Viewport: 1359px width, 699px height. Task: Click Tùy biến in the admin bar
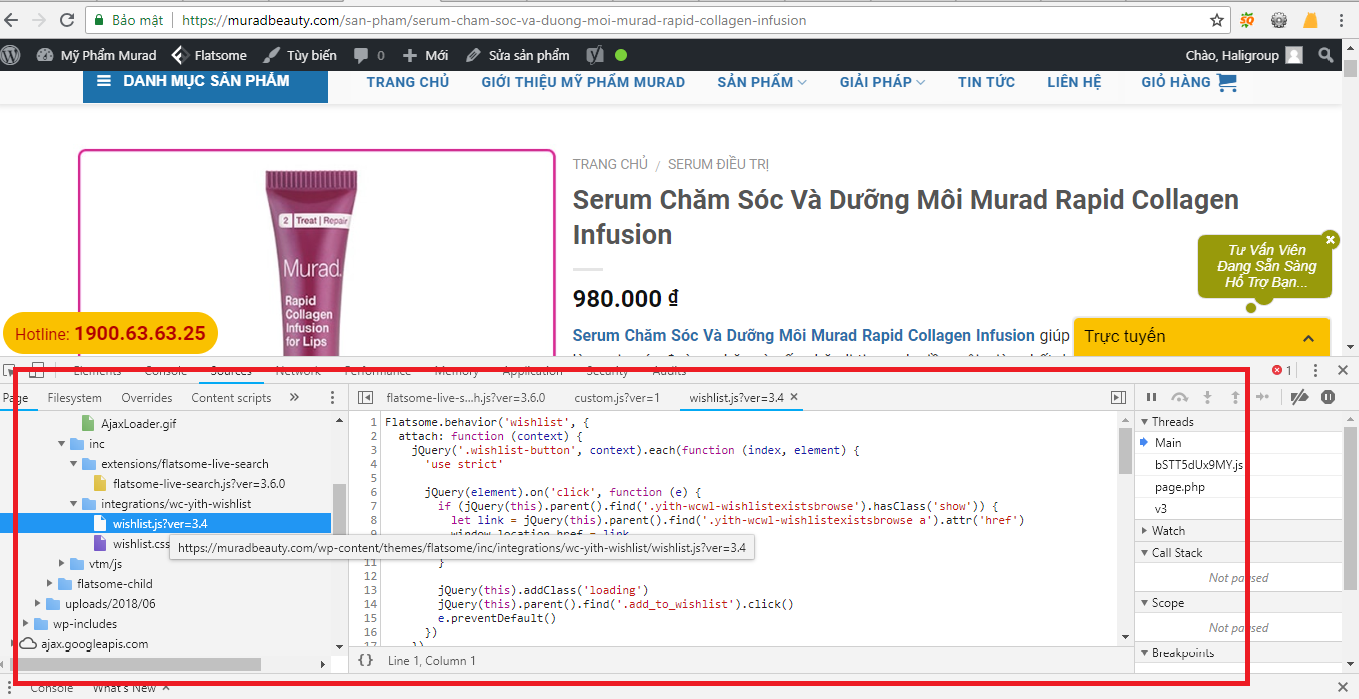[x=299, y=55]
